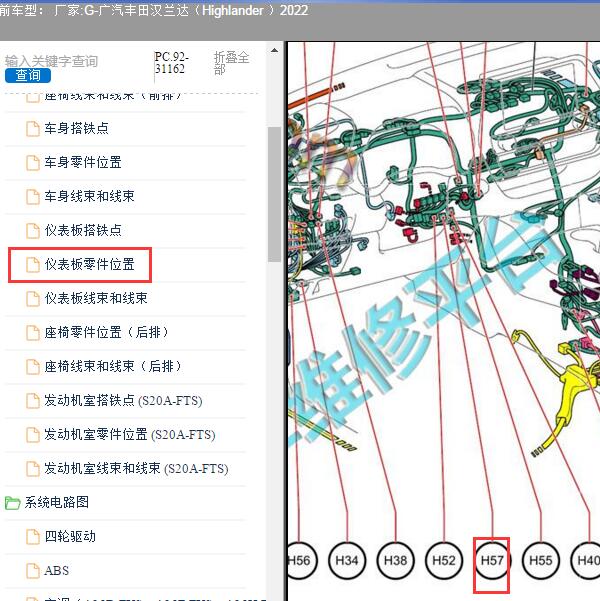Click the document icon beside 车身线束和线束
The image size is (600, 601).
[x=33, y=197]
